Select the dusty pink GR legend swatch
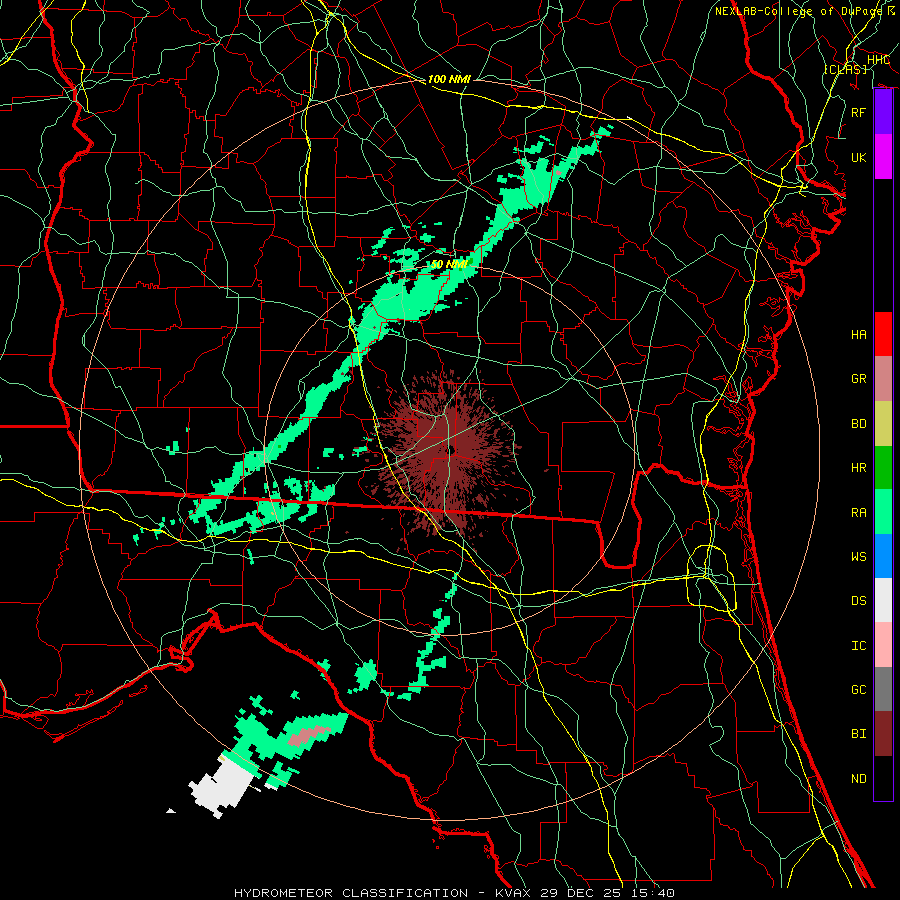900x900 pixels. tap(883, 378)
